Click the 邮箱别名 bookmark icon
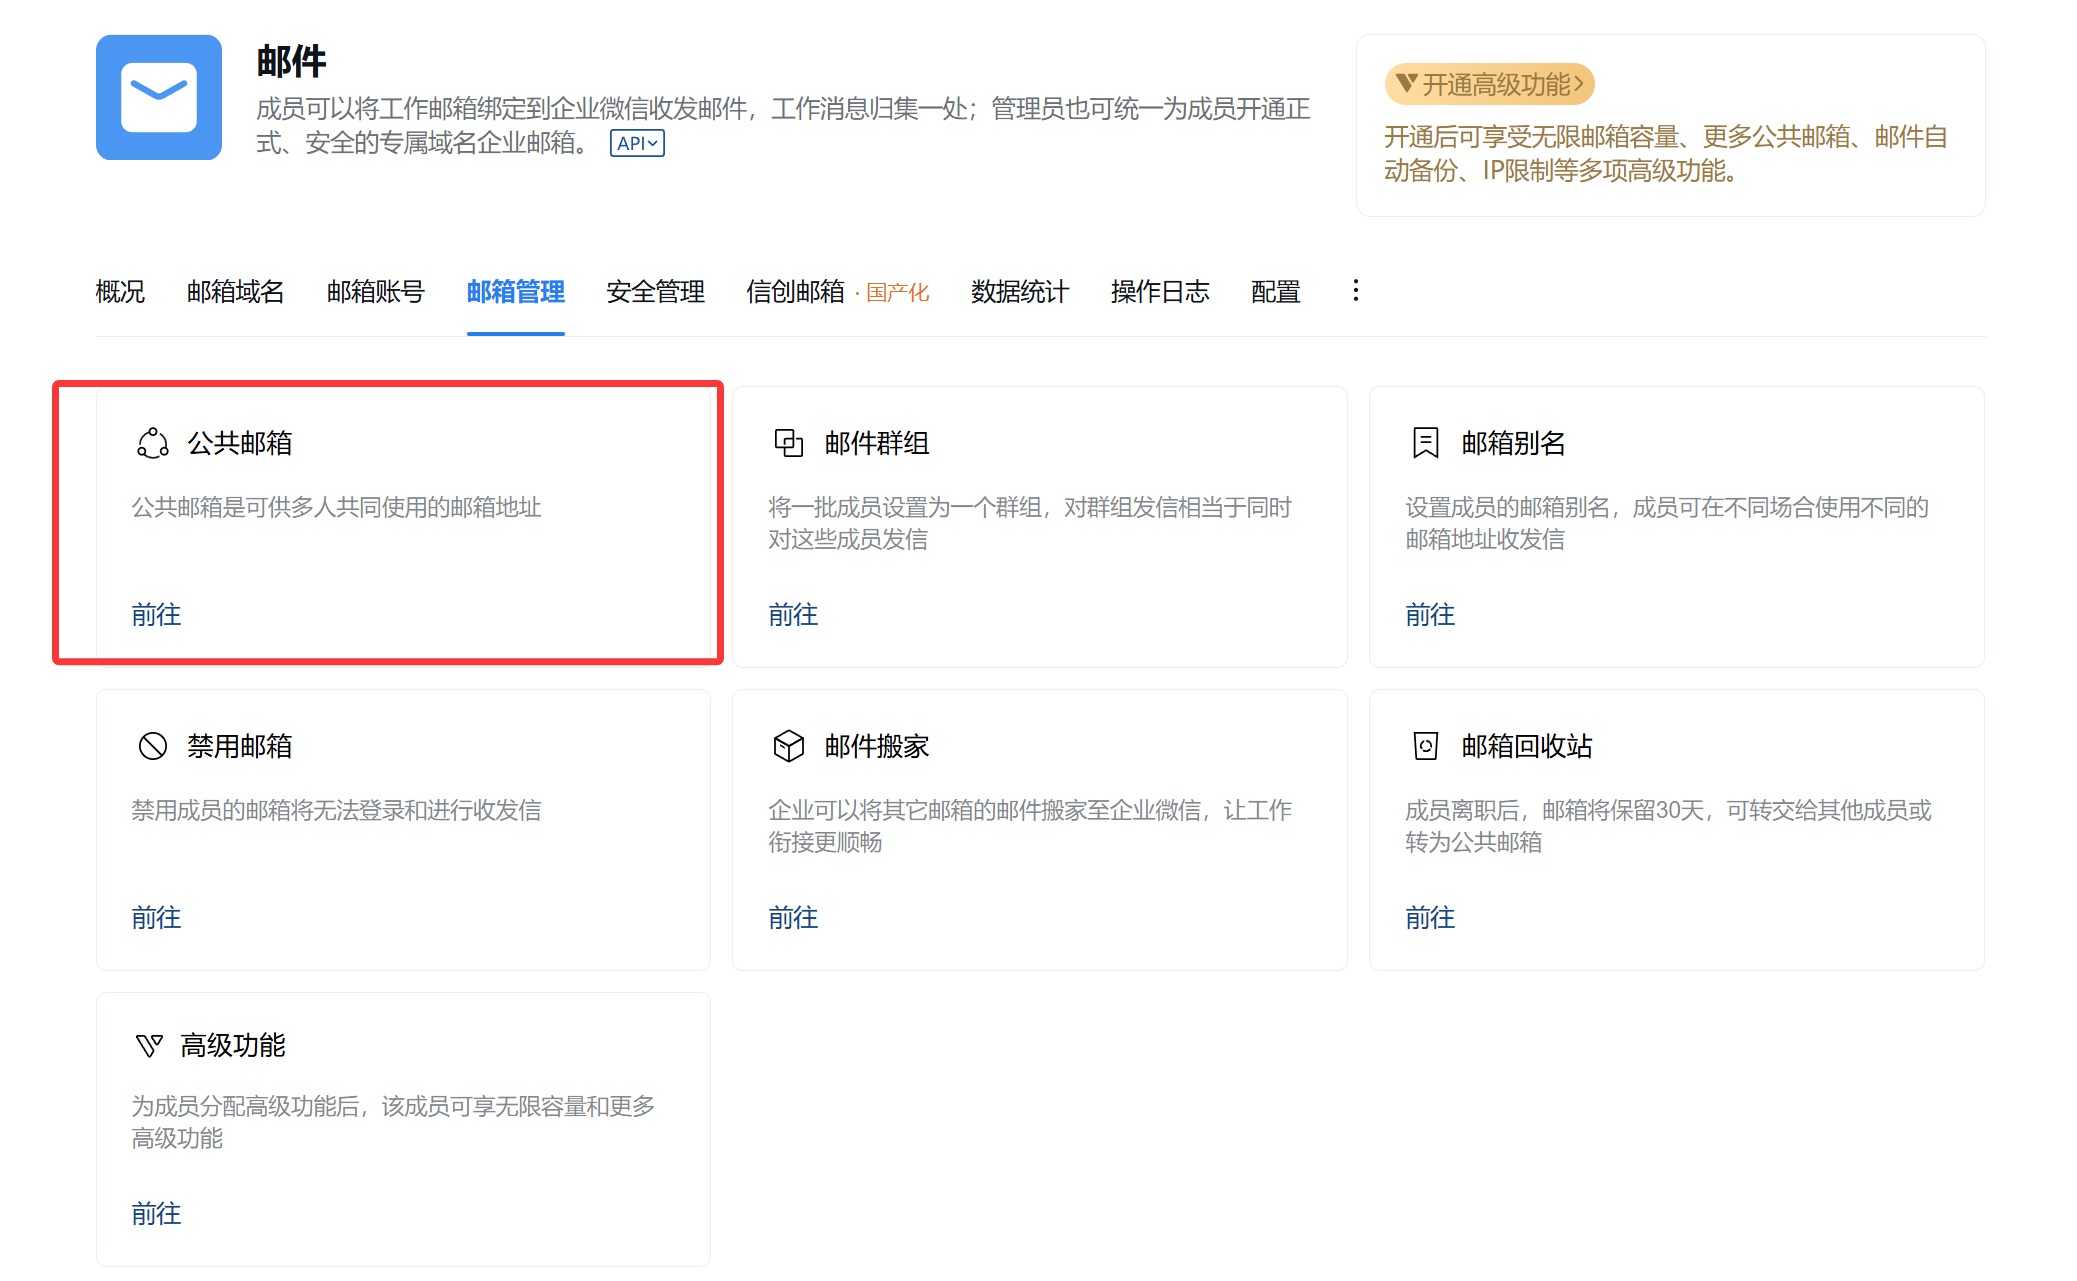 1425,443
